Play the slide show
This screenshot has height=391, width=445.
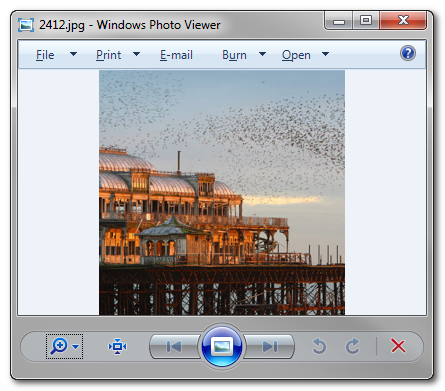click(222, 346)
